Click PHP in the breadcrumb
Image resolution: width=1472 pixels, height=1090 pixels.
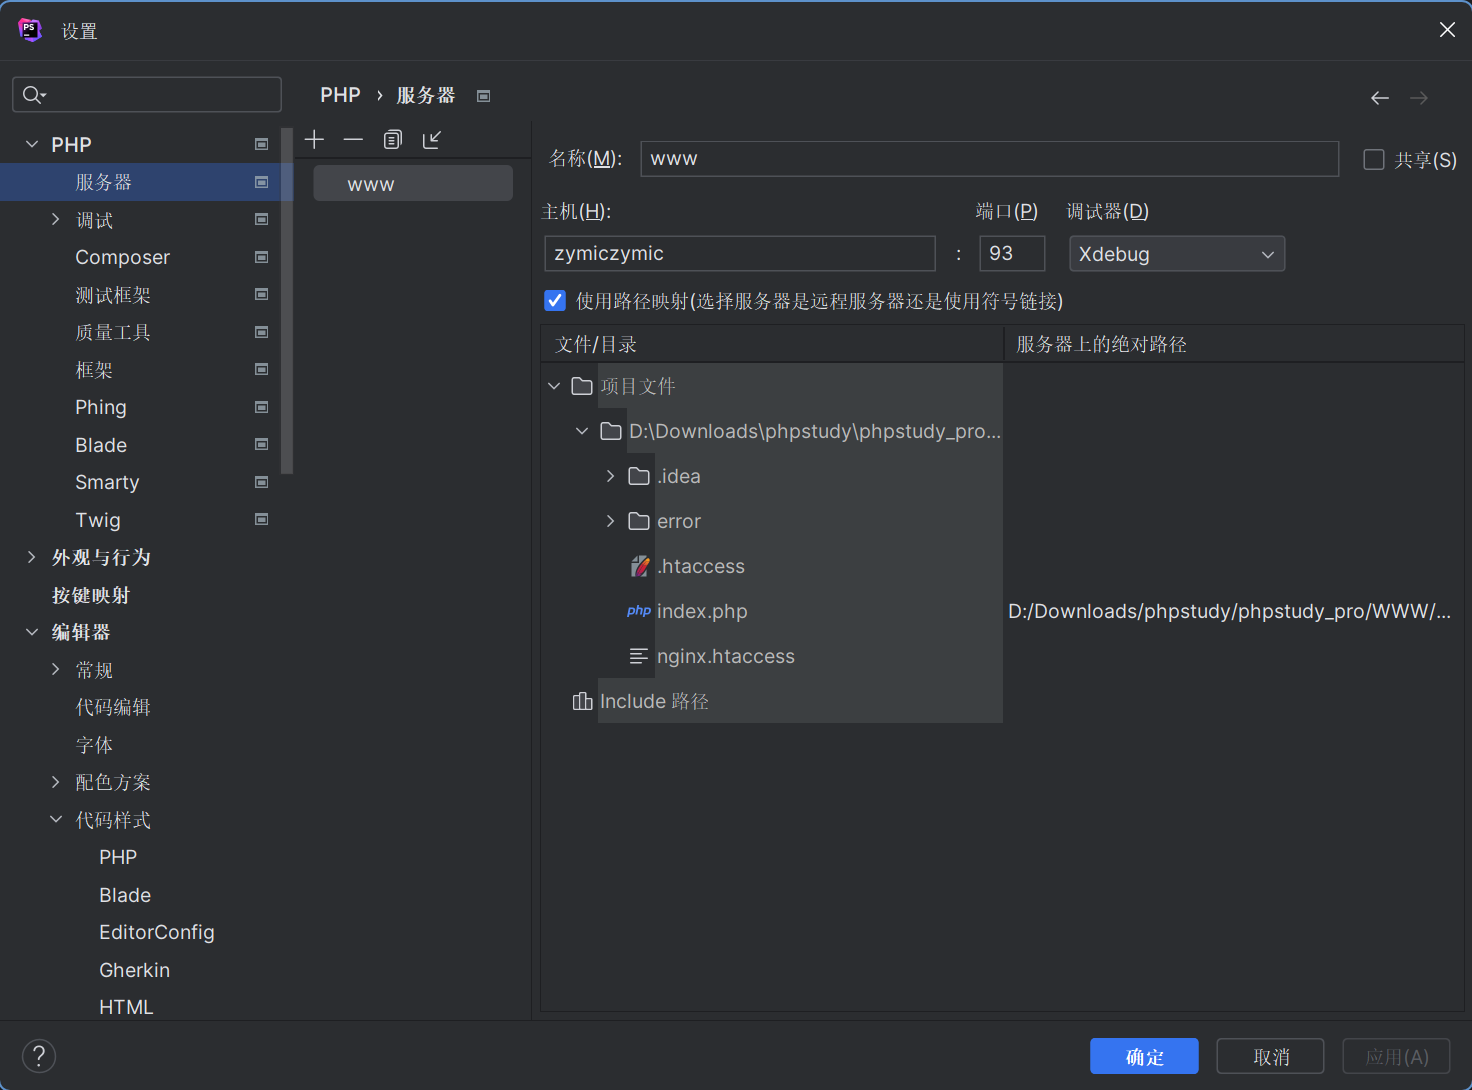pyautogui.click(x=340, y=95)
